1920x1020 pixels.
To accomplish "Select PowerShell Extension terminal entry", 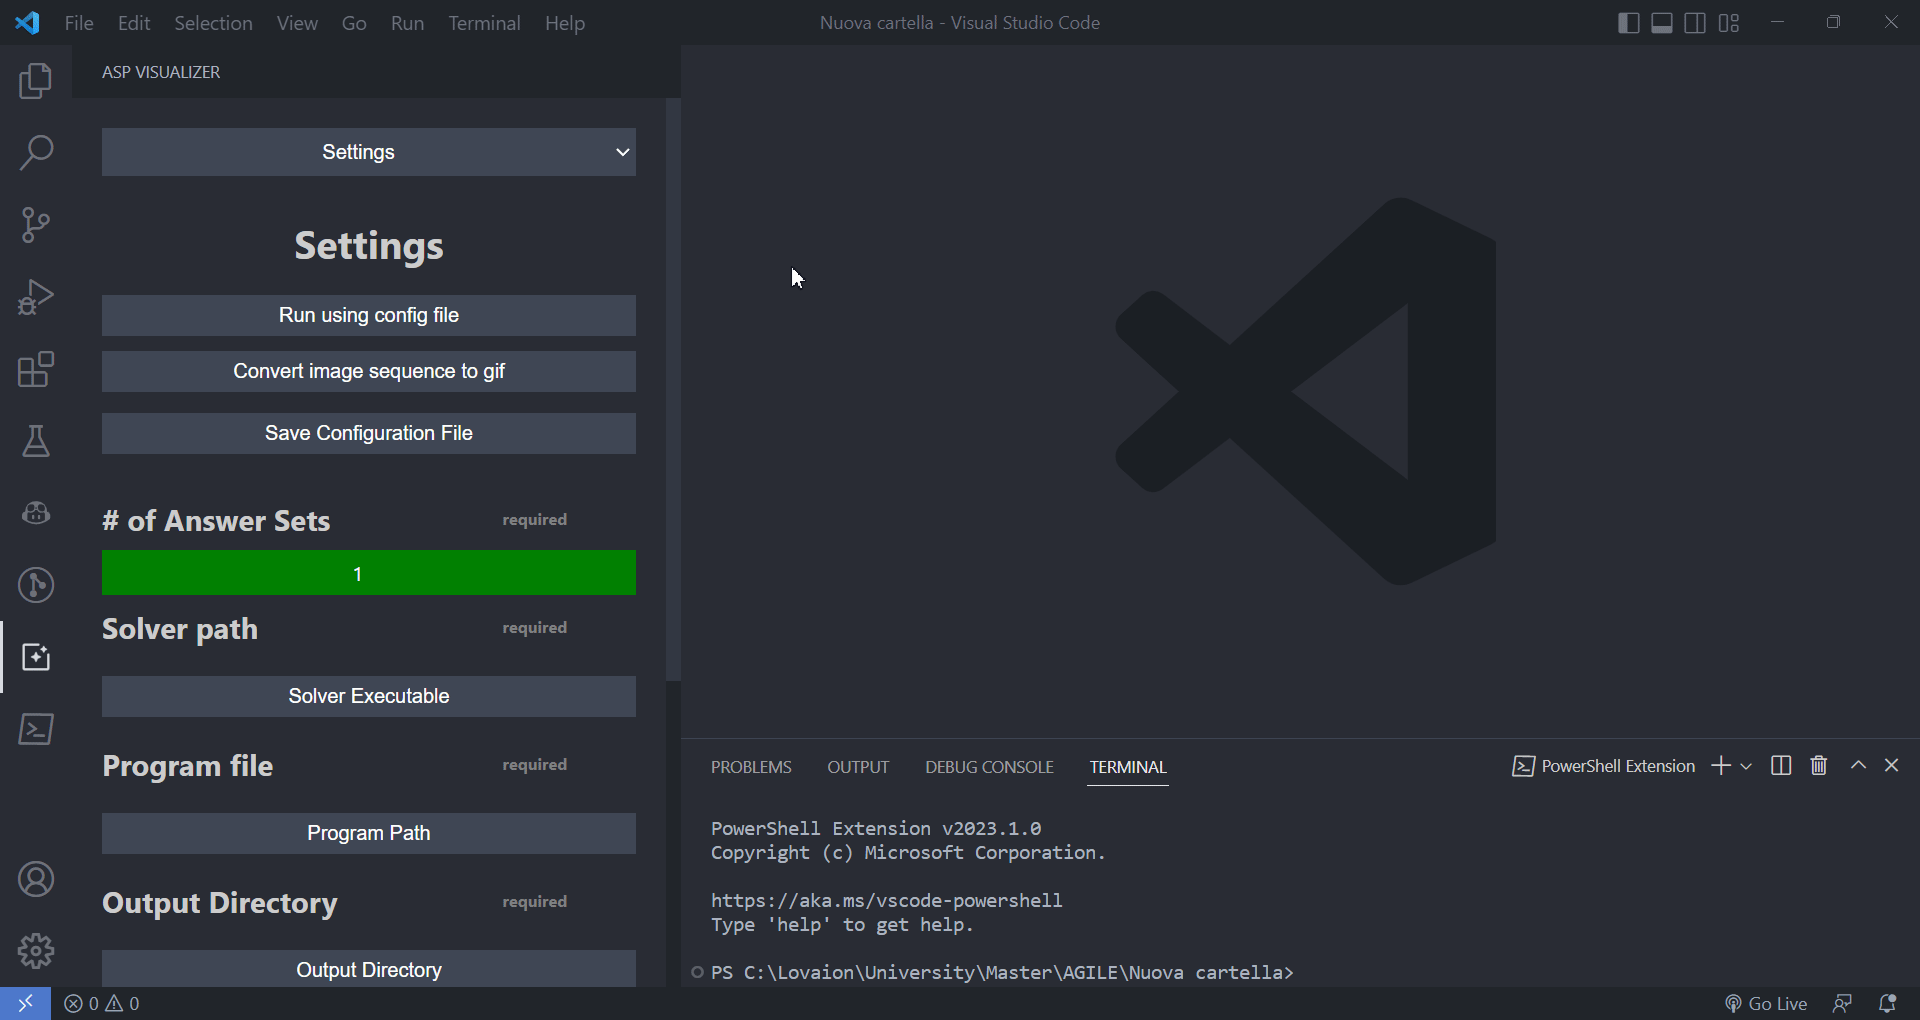I will click(x=1604, y=766).
